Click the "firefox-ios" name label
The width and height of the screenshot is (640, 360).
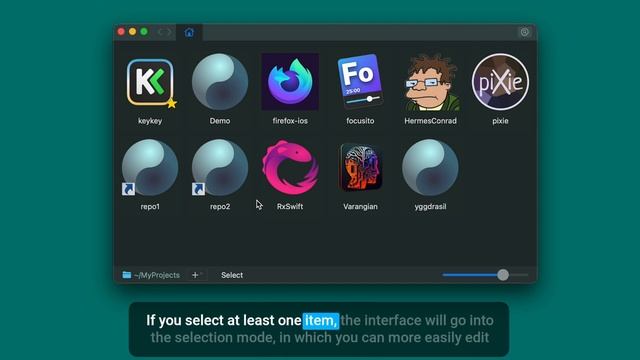point(290,121)
